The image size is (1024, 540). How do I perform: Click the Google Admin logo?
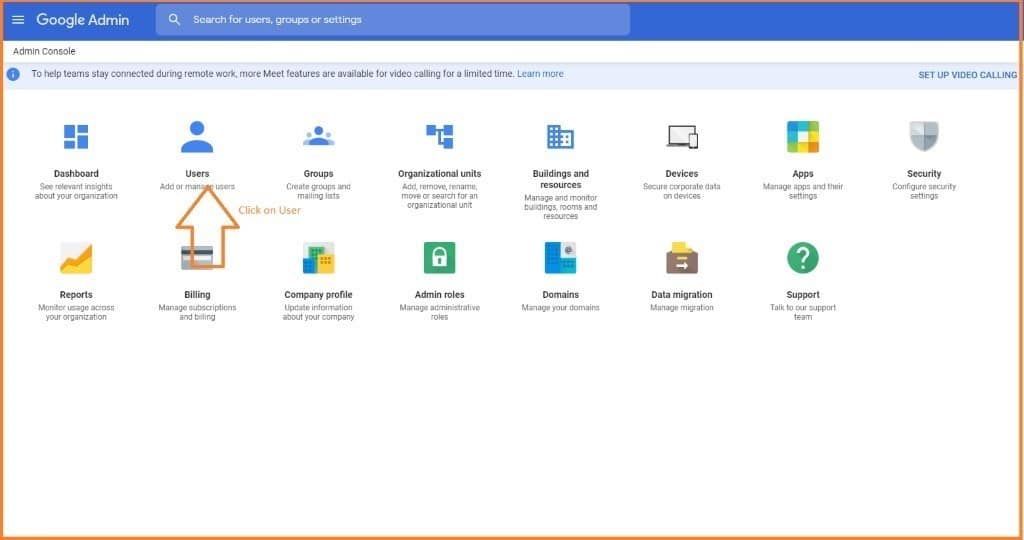(83, 20)
